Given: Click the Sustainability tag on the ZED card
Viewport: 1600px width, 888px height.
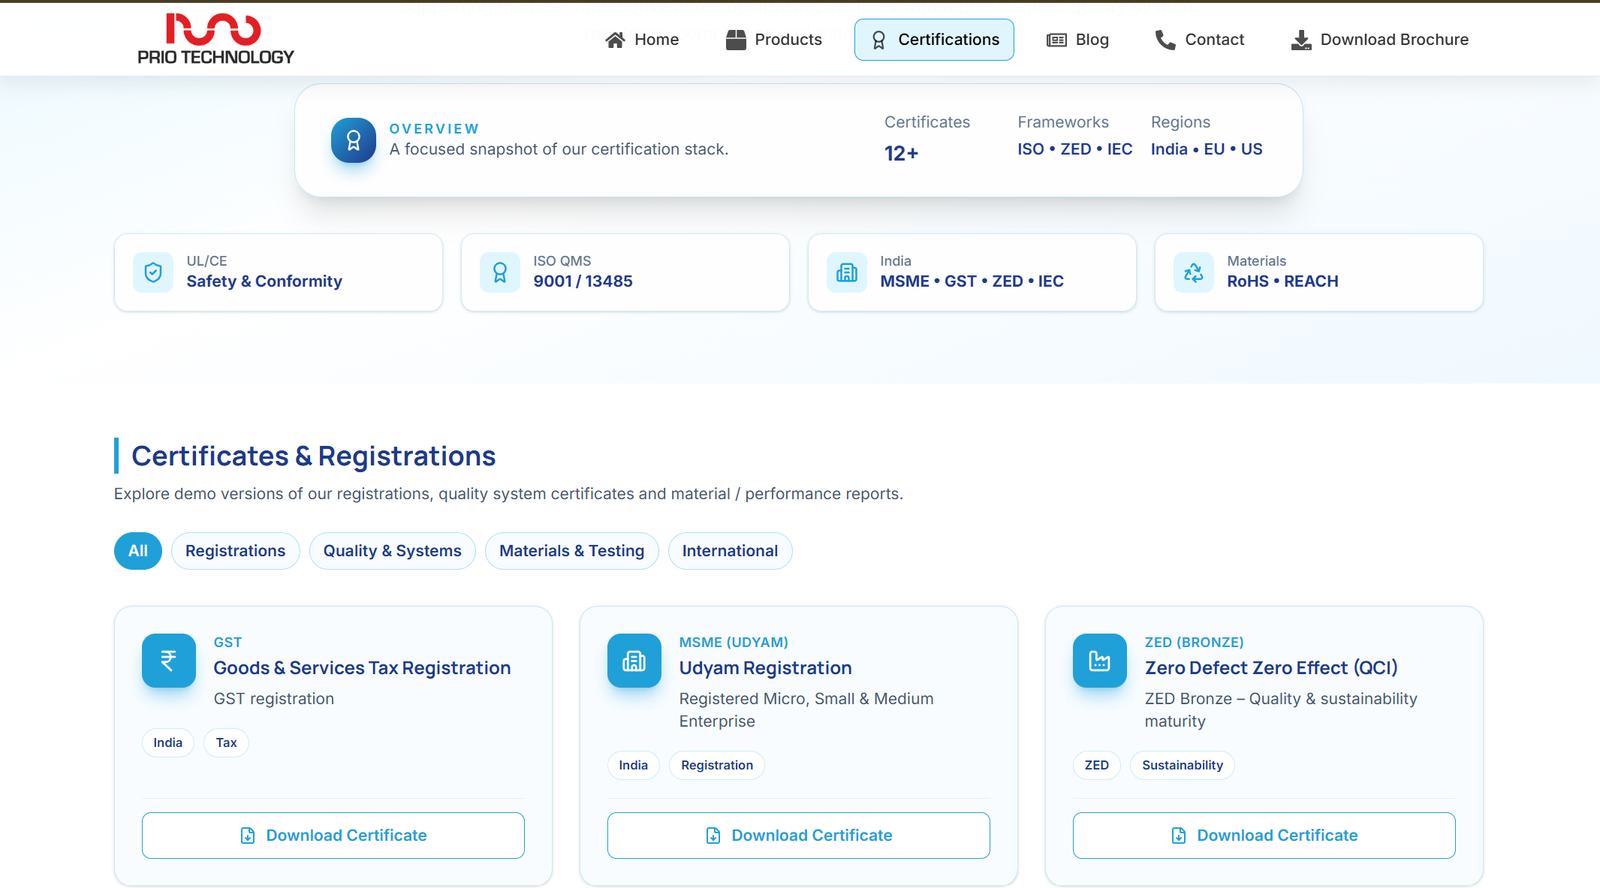Looking at the screenshot, I should coord(1182,765).
